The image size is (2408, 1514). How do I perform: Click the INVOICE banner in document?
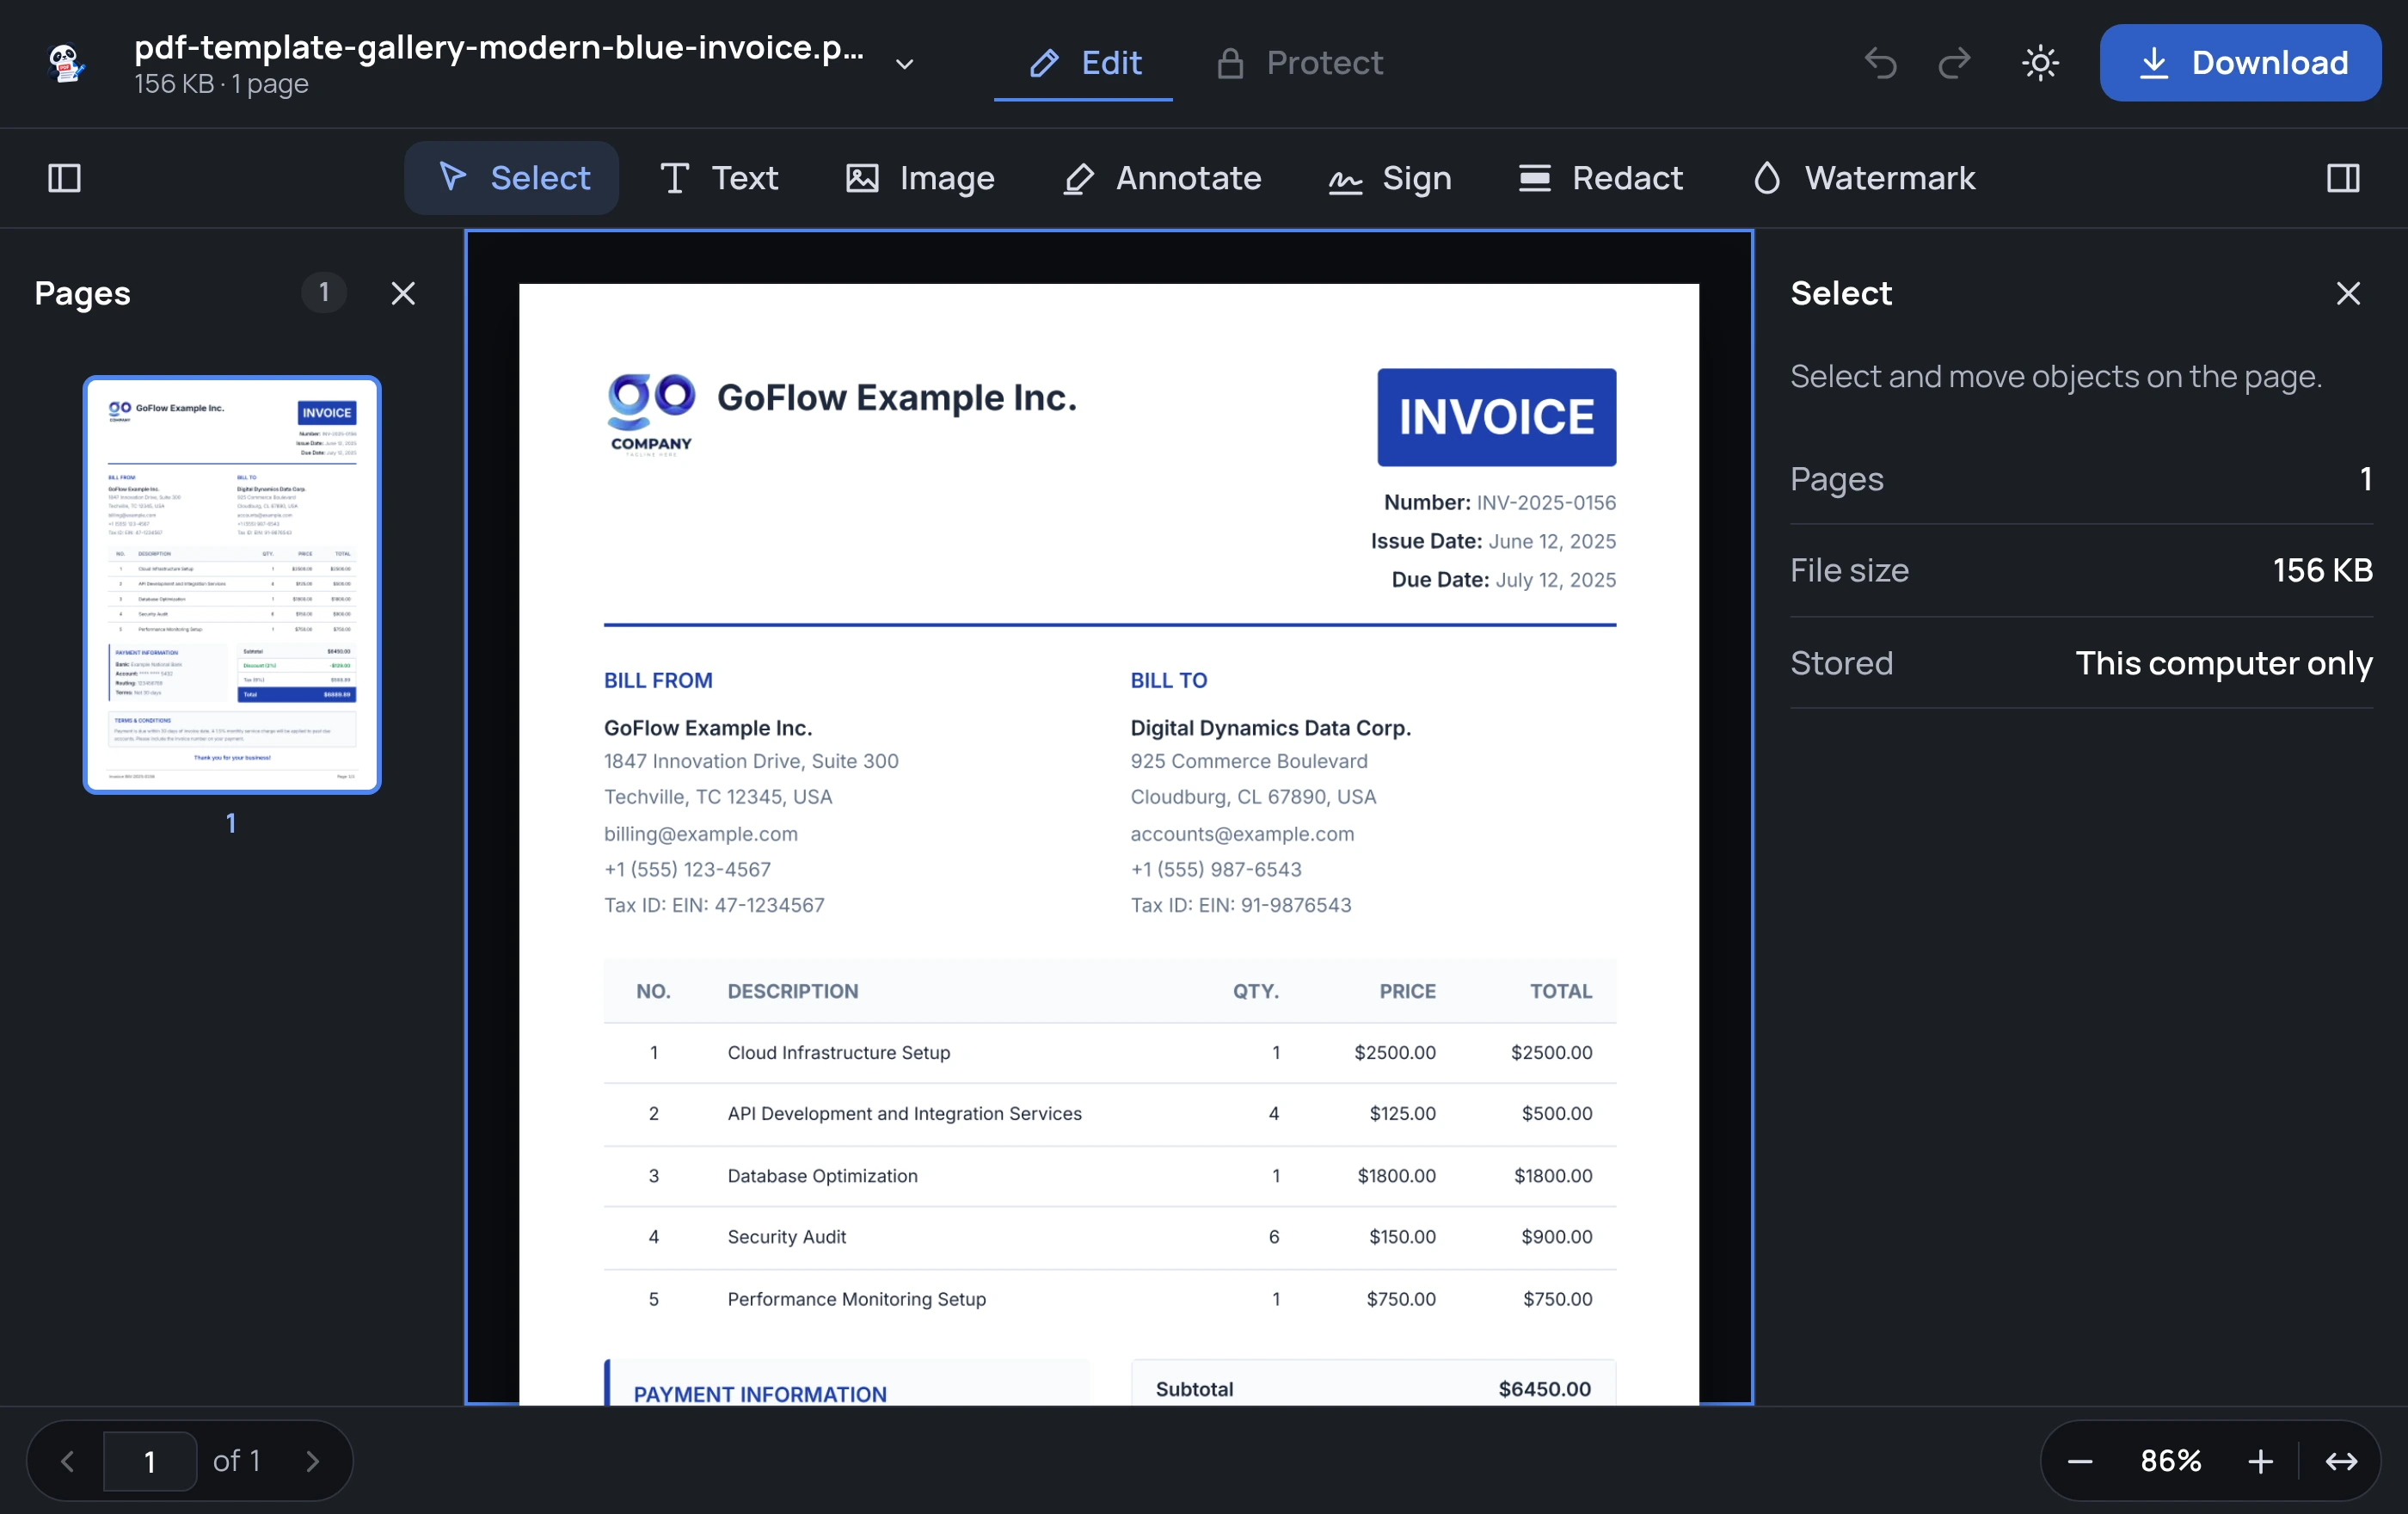pos(1496,417)
